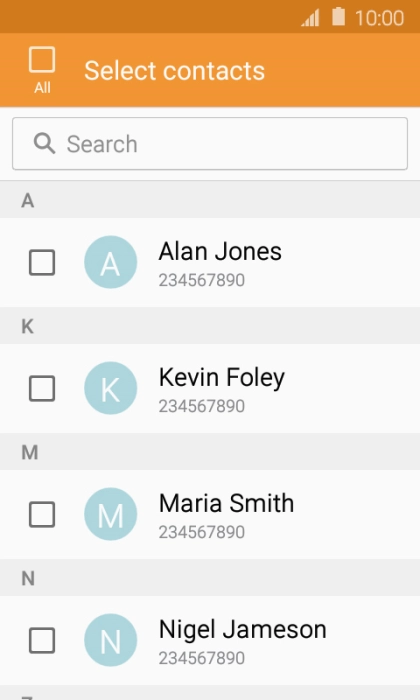Tap the N avatar for Nigel Jameson

point(111,640)
